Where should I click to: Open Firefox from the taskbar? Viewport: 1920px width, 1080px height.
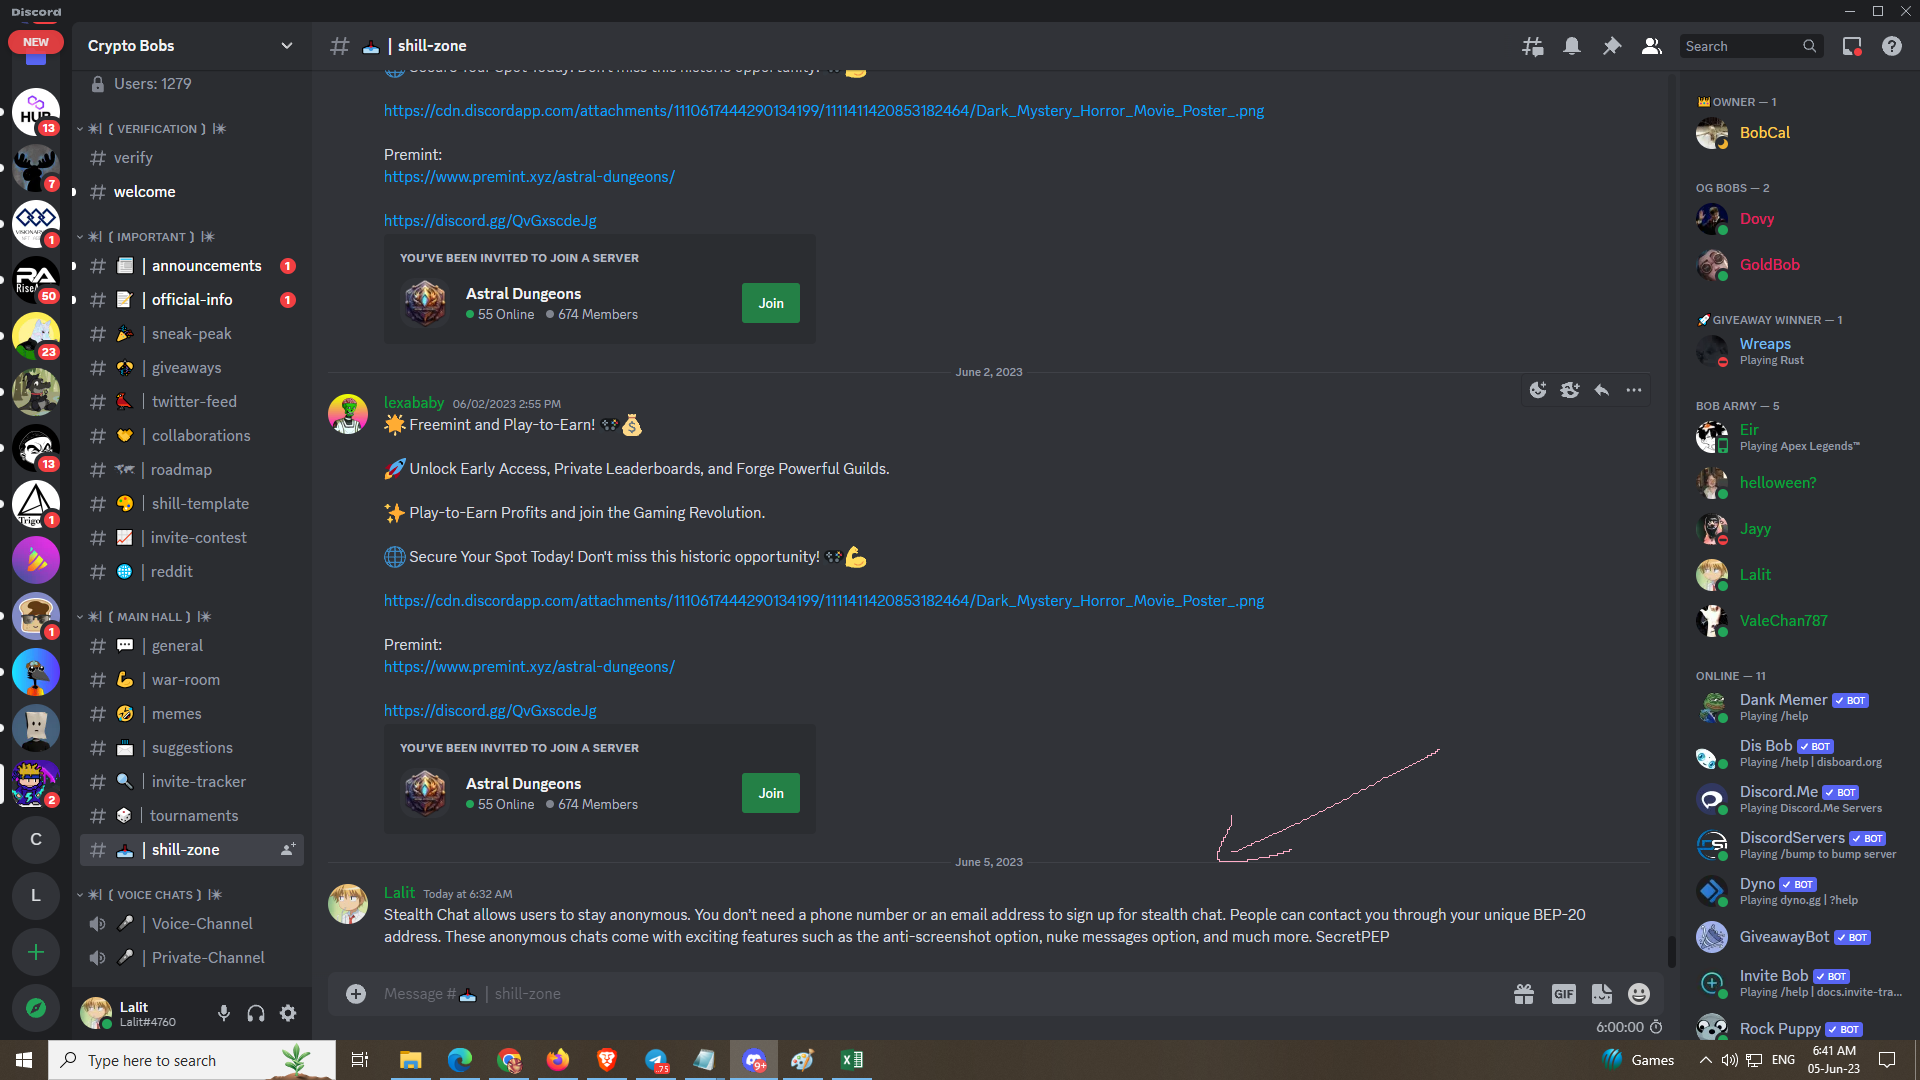click(557, 1060)
